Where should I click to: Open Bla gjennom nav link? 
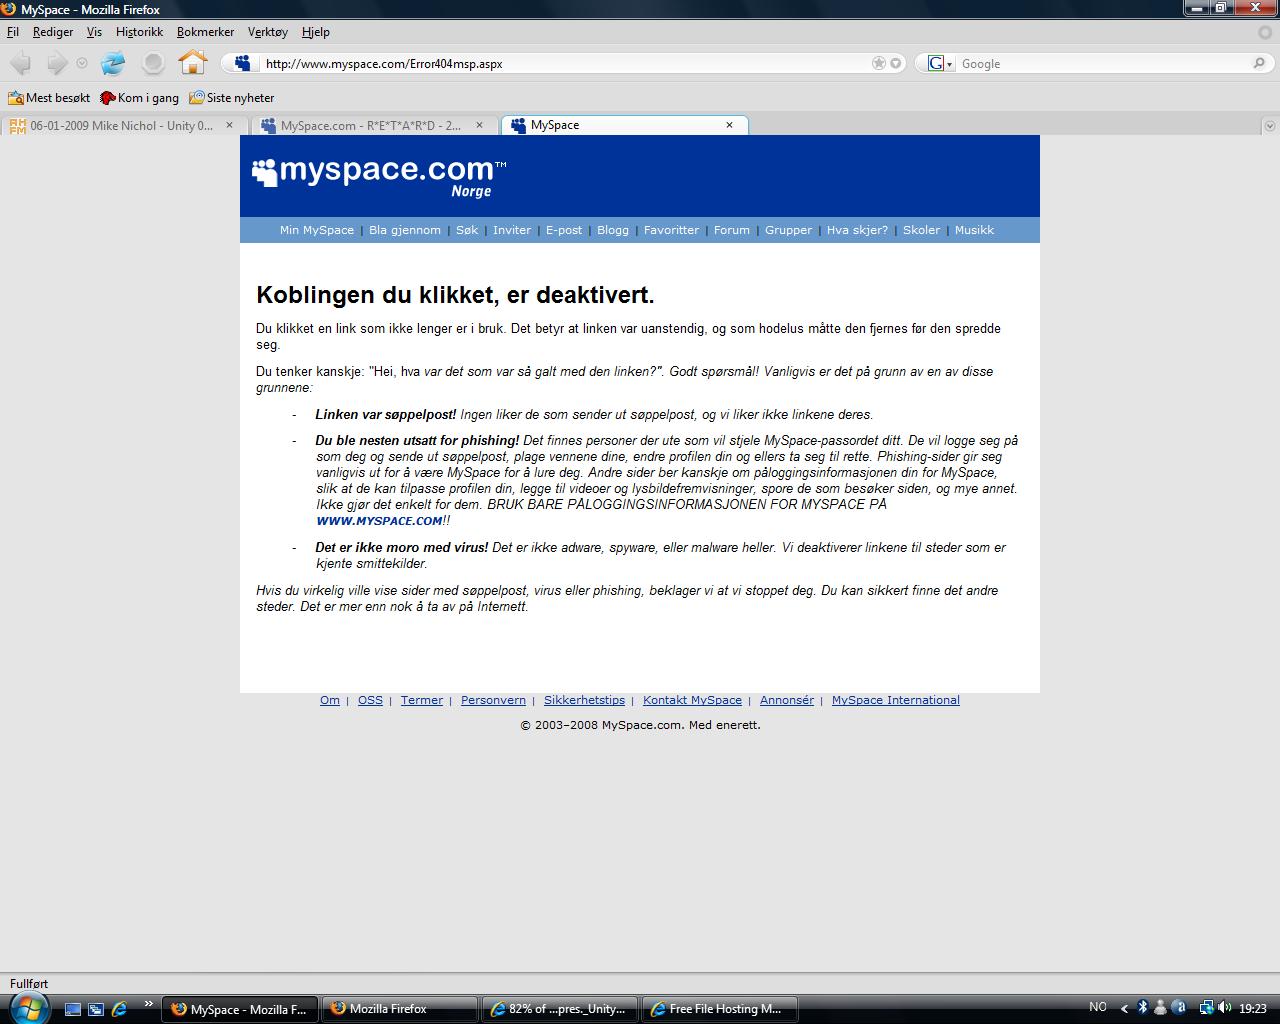click(x=405, y=230)
